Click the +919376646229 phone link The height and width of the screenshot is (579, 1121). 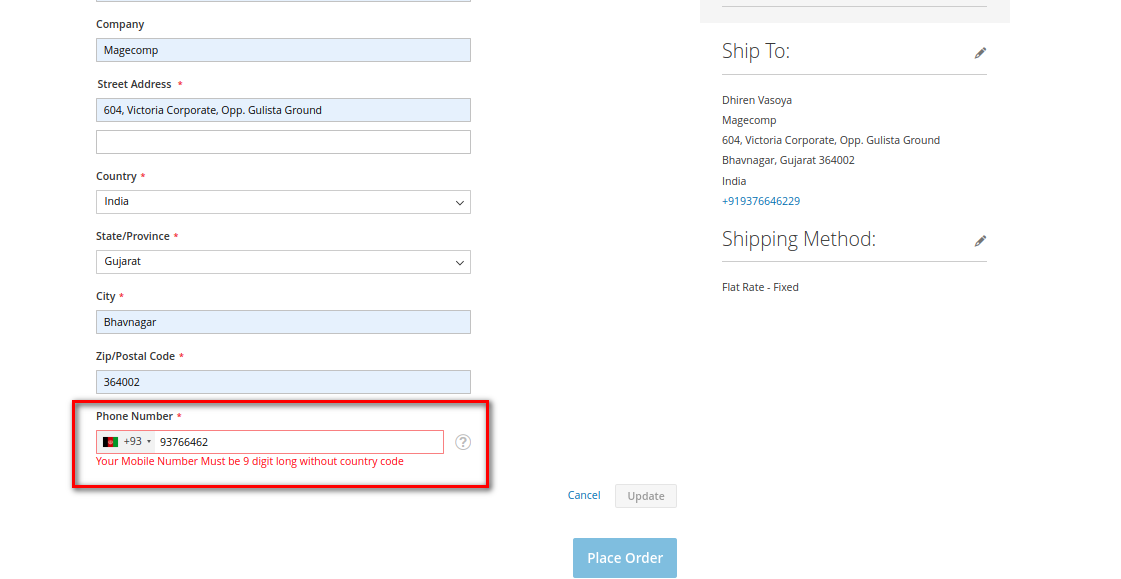[760, 201]
